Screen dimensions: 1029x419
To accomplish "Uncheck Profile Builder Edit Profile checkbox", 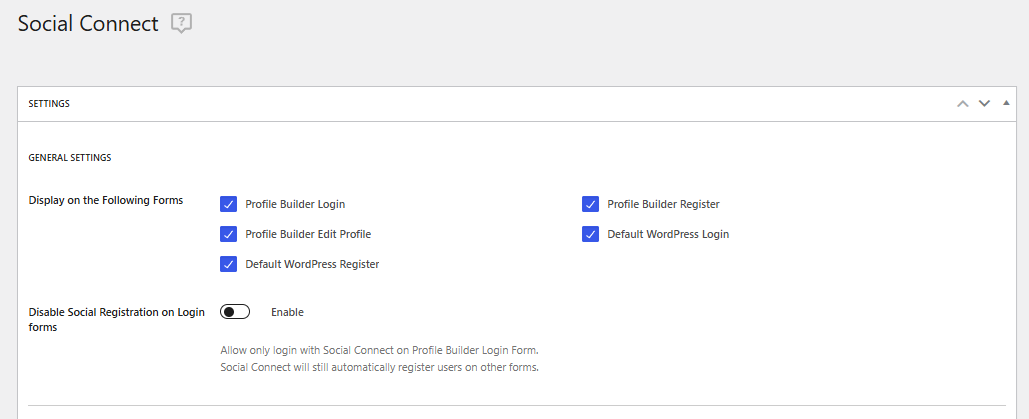I will tap(228, 234).
